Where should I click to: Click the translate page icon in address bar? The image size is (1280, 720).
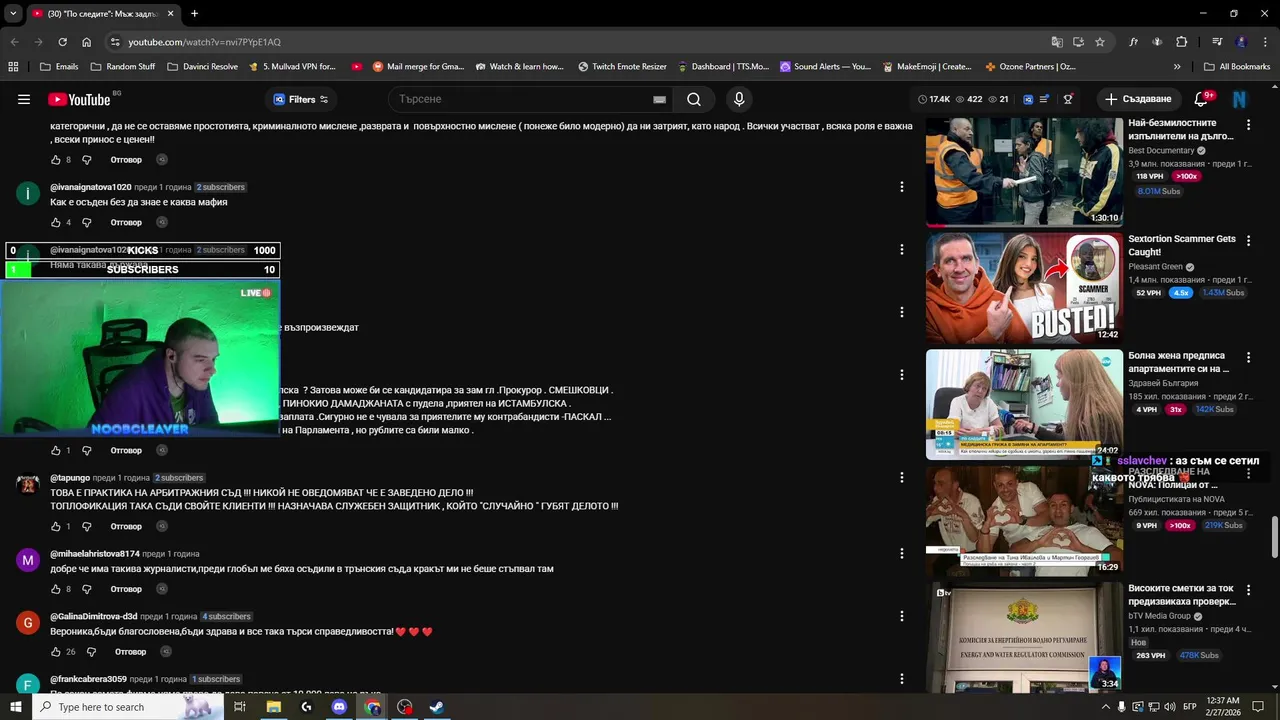(x=1057, y=42)
